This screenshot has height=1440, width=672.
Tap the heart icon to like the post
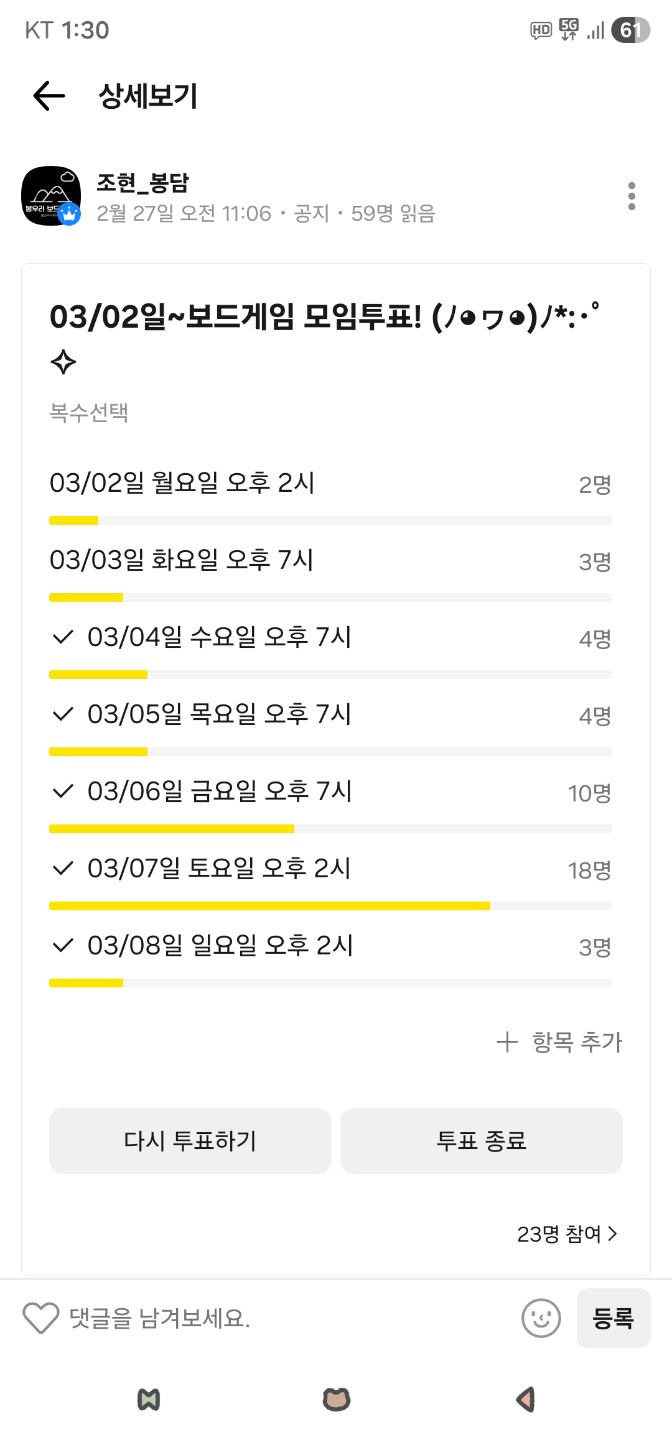pyautogui.click(x=41, y=1318)
